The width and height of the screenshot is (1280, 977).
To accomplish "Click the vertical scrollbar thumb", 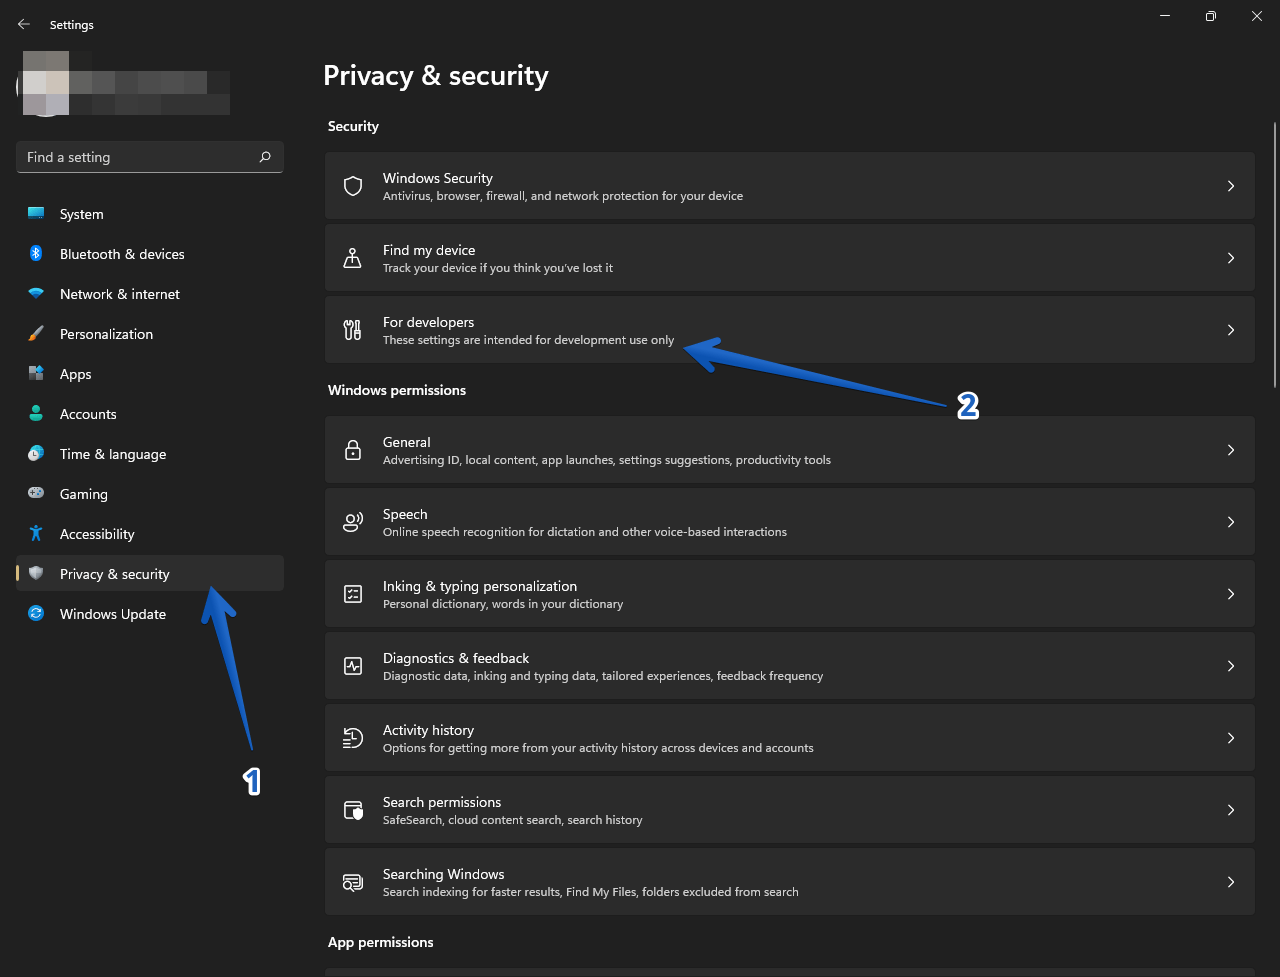I will pos(1275,254).
